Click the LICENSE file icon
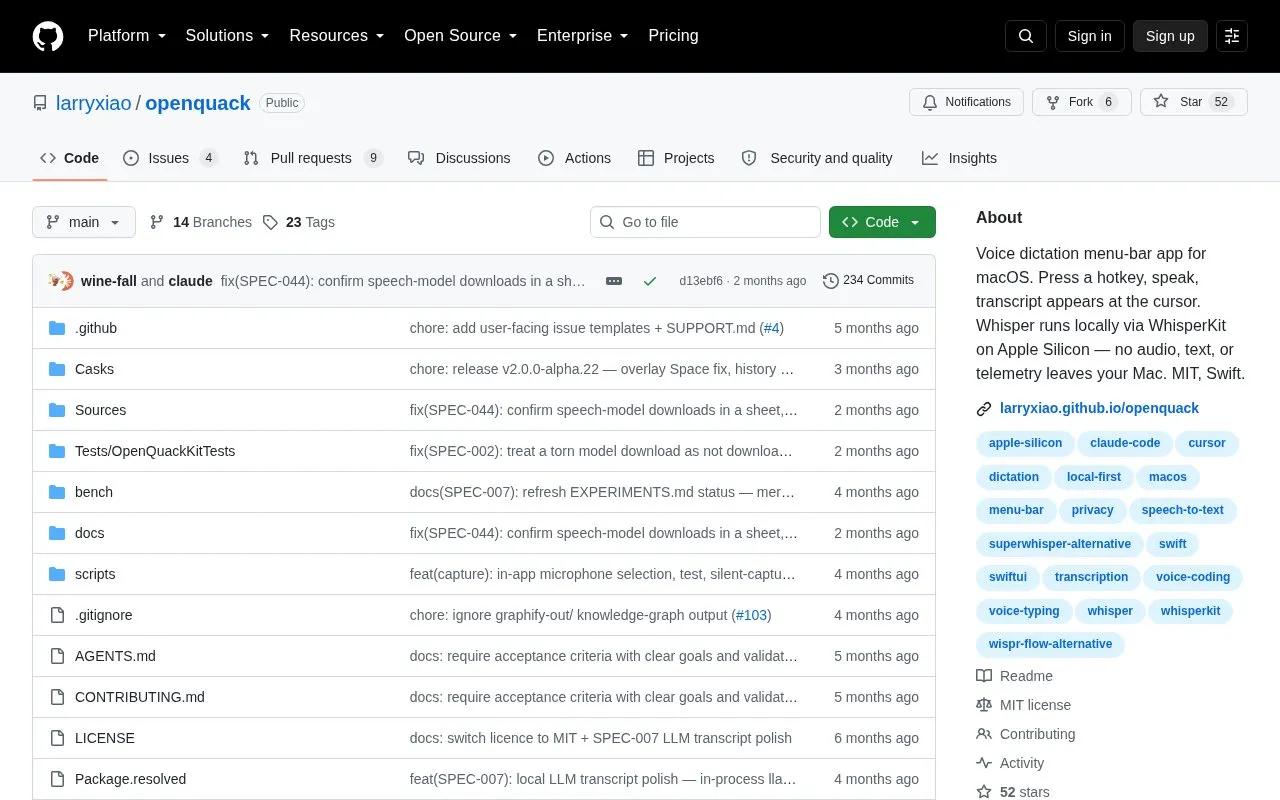The image size is (1280, 800). 57,738
